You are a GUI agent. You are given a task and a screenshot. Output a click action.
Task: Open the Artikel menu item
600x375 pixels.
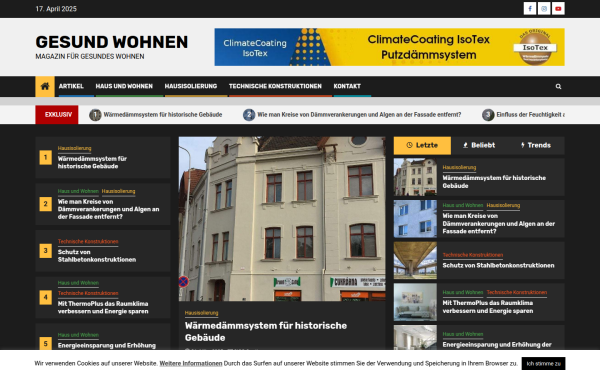point(71,86)
